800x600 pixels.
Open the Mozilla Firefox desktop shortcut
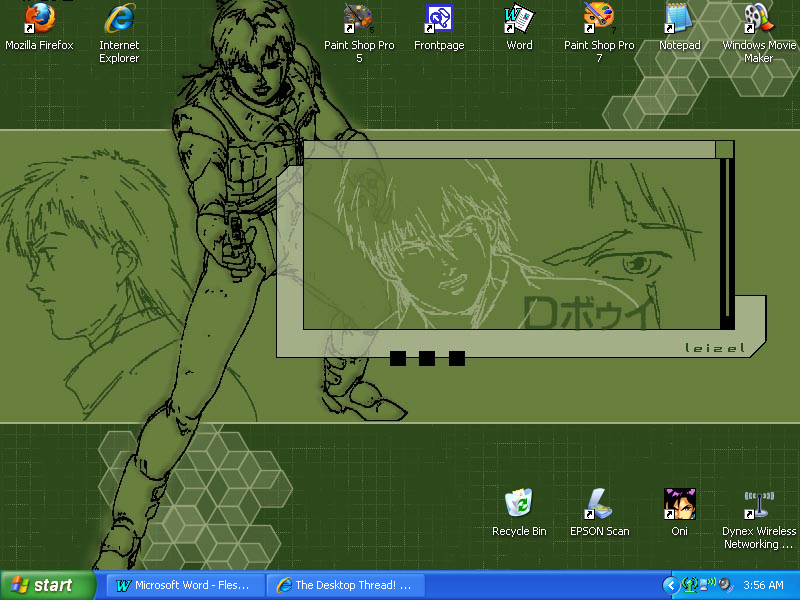[39, 27]
